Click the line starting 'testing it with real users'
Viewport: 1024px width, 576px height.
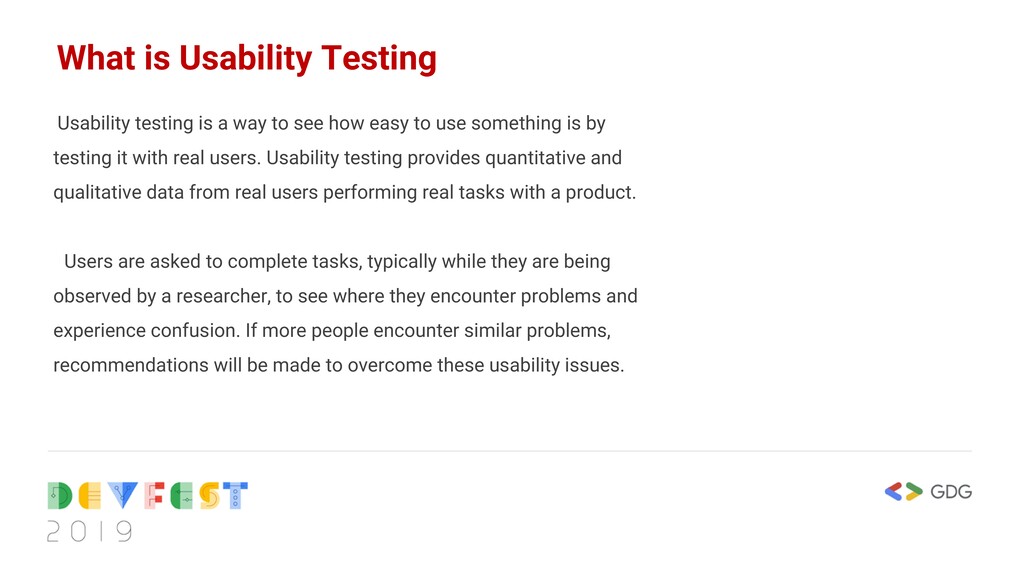(x=338, y=158)
